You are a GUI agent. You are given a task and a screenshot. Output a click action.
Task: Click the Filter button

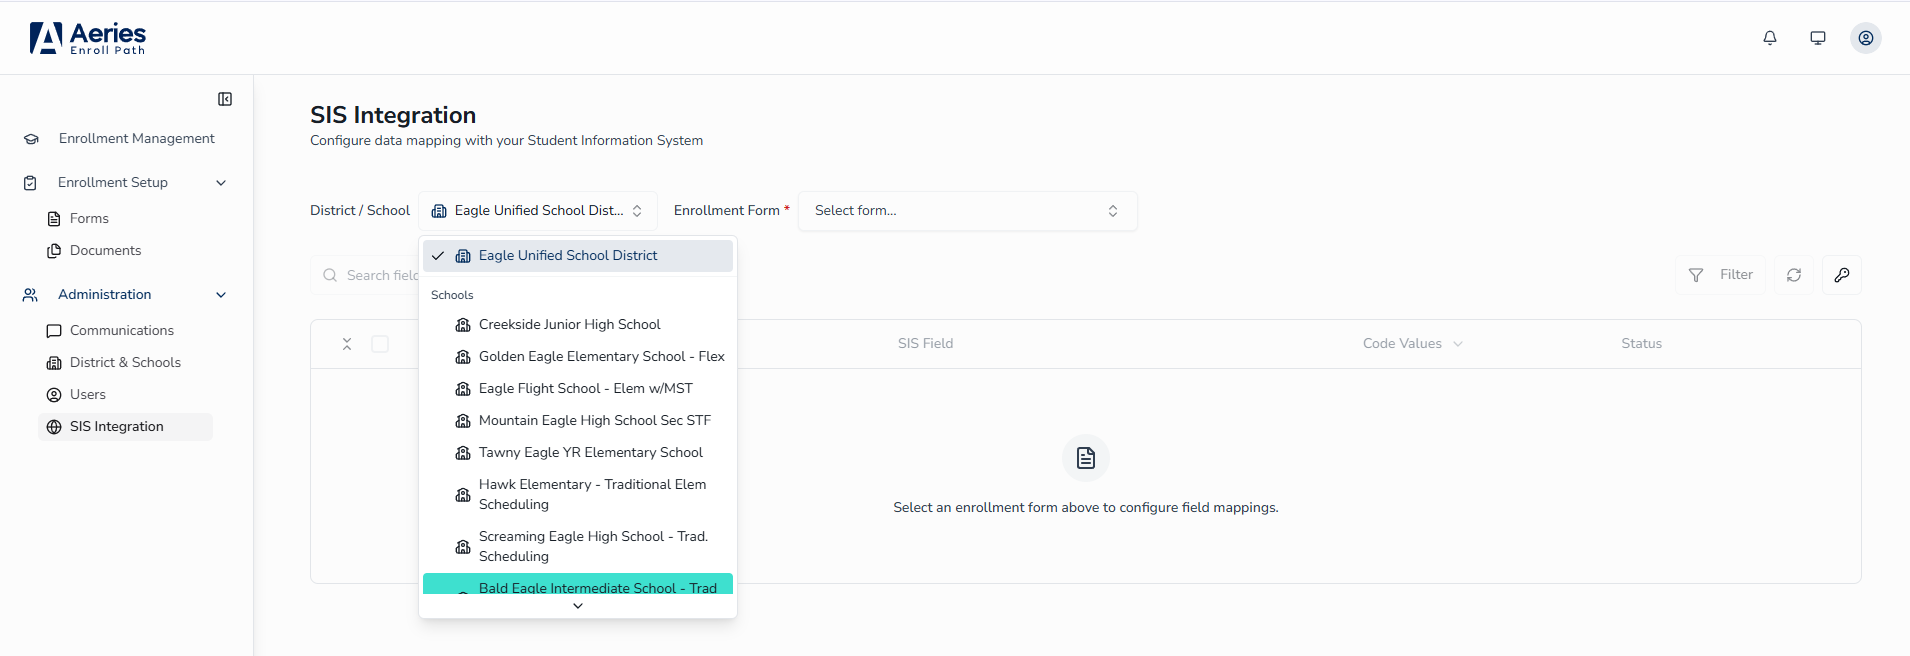(x=1721, y=275)
